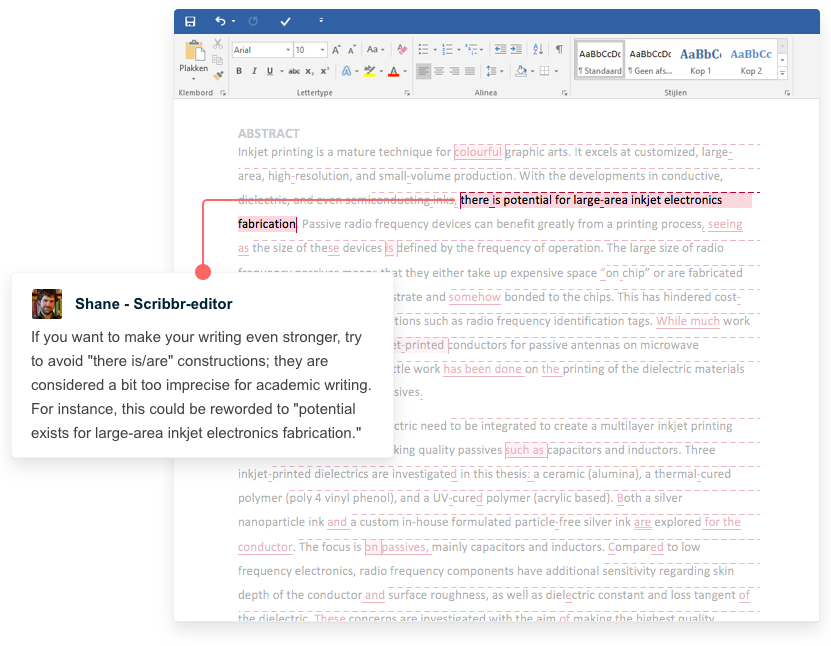The height and width of the screenshot is (646, 831).
Task: Insert a bulleted list
Action: 422,48
